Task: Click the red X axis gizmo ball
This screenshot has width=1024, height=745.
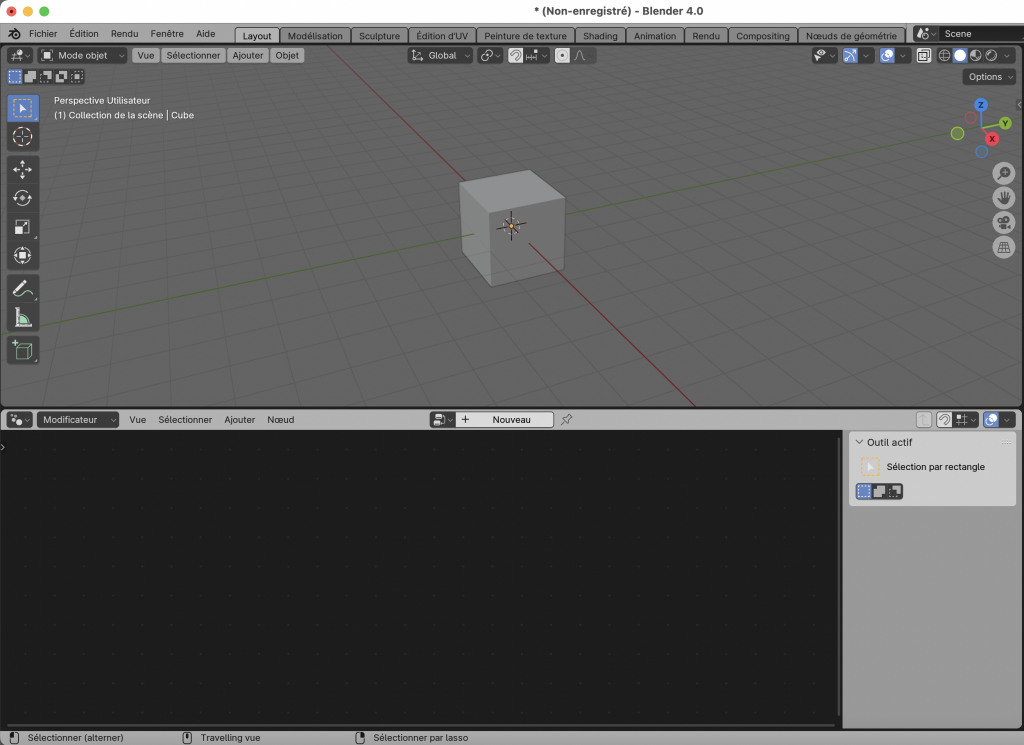Action: pyautogui.click(x=992, y=139)
